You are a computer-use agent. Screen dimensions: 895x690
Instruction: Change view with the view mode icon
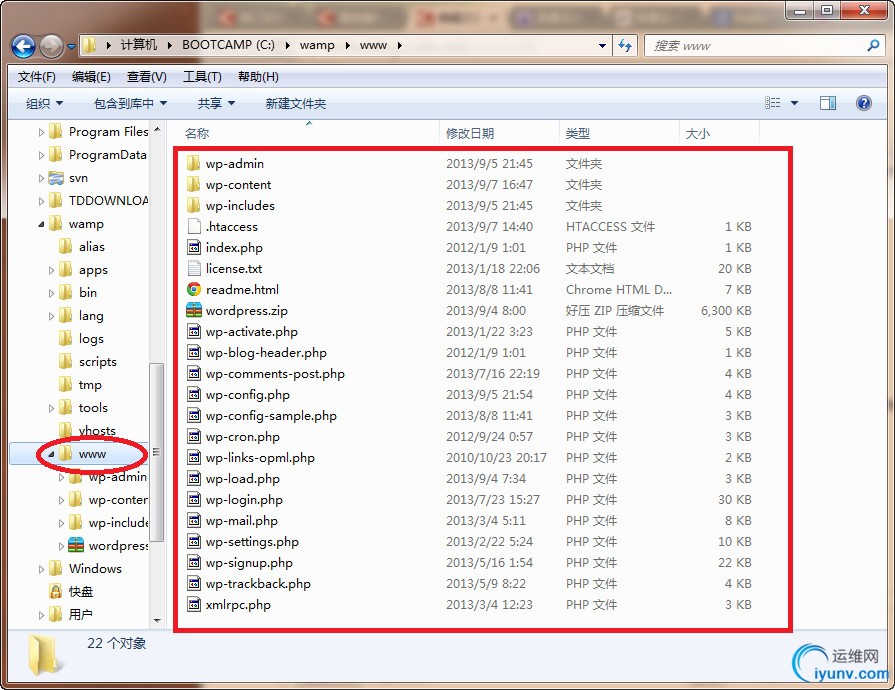[772, 103]
